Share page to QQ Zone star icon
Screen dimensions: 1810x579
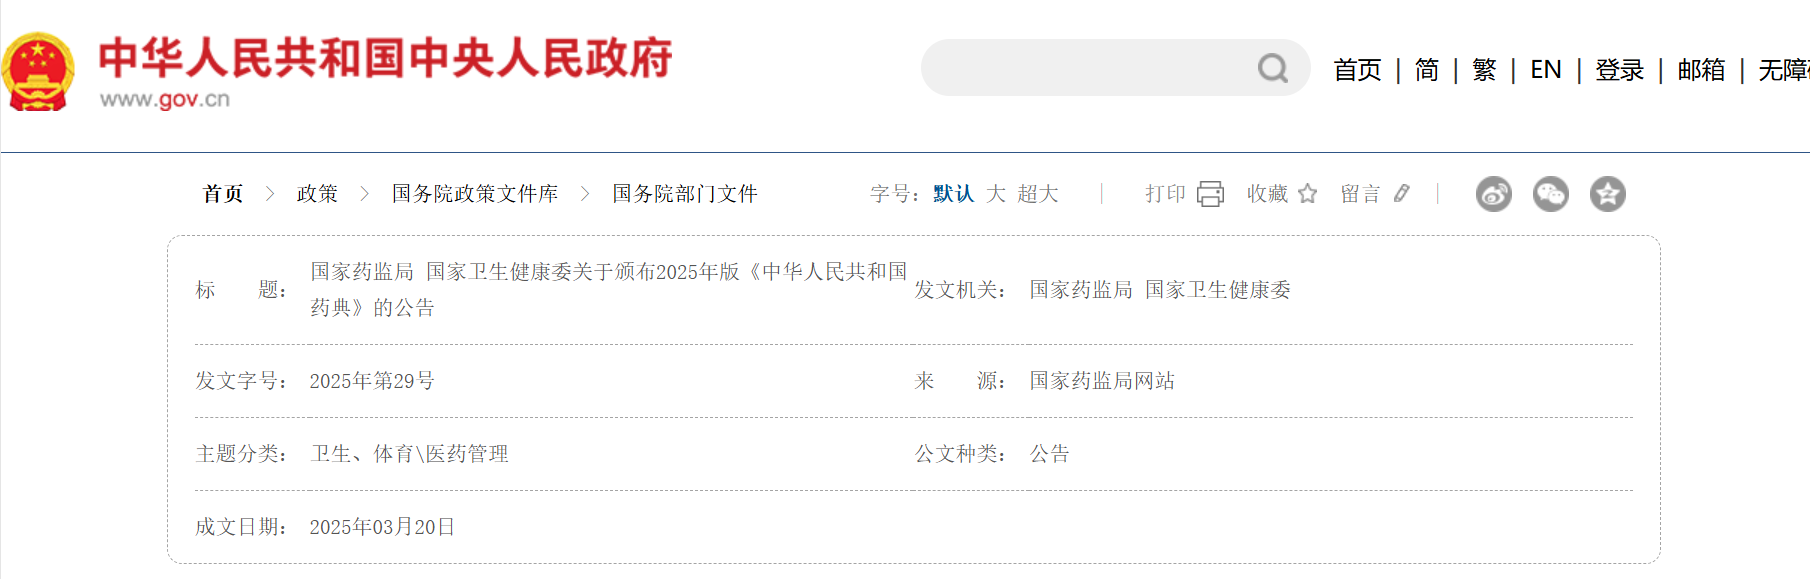pyautogui.click(x=1608, y=194)
